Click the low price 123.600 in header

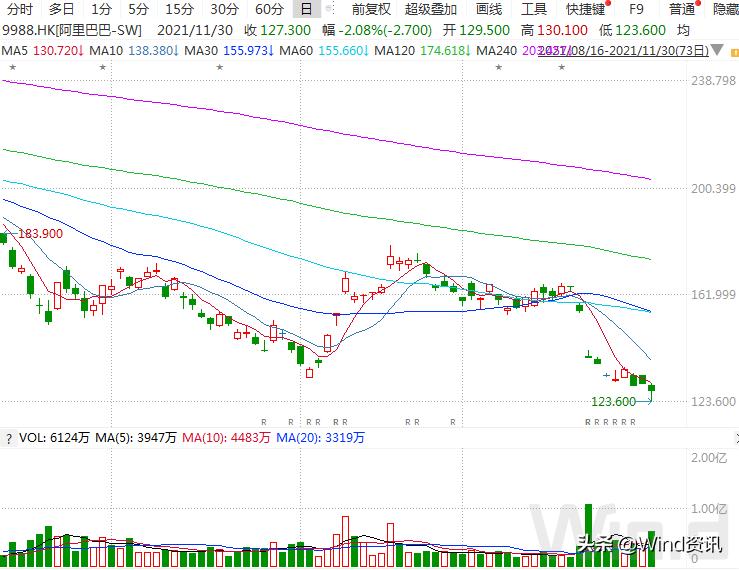640,30
